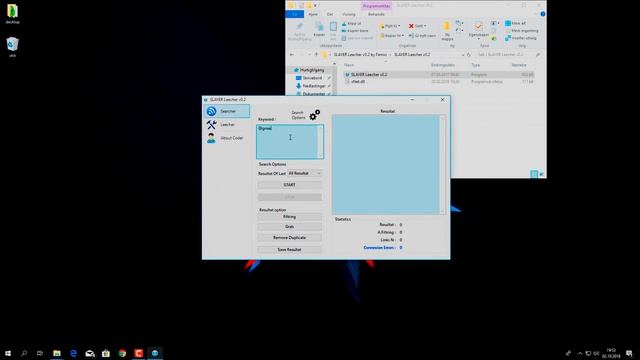Open the Windows Start menu
Screen dimensions: 640x360
(x=8, y=353)
